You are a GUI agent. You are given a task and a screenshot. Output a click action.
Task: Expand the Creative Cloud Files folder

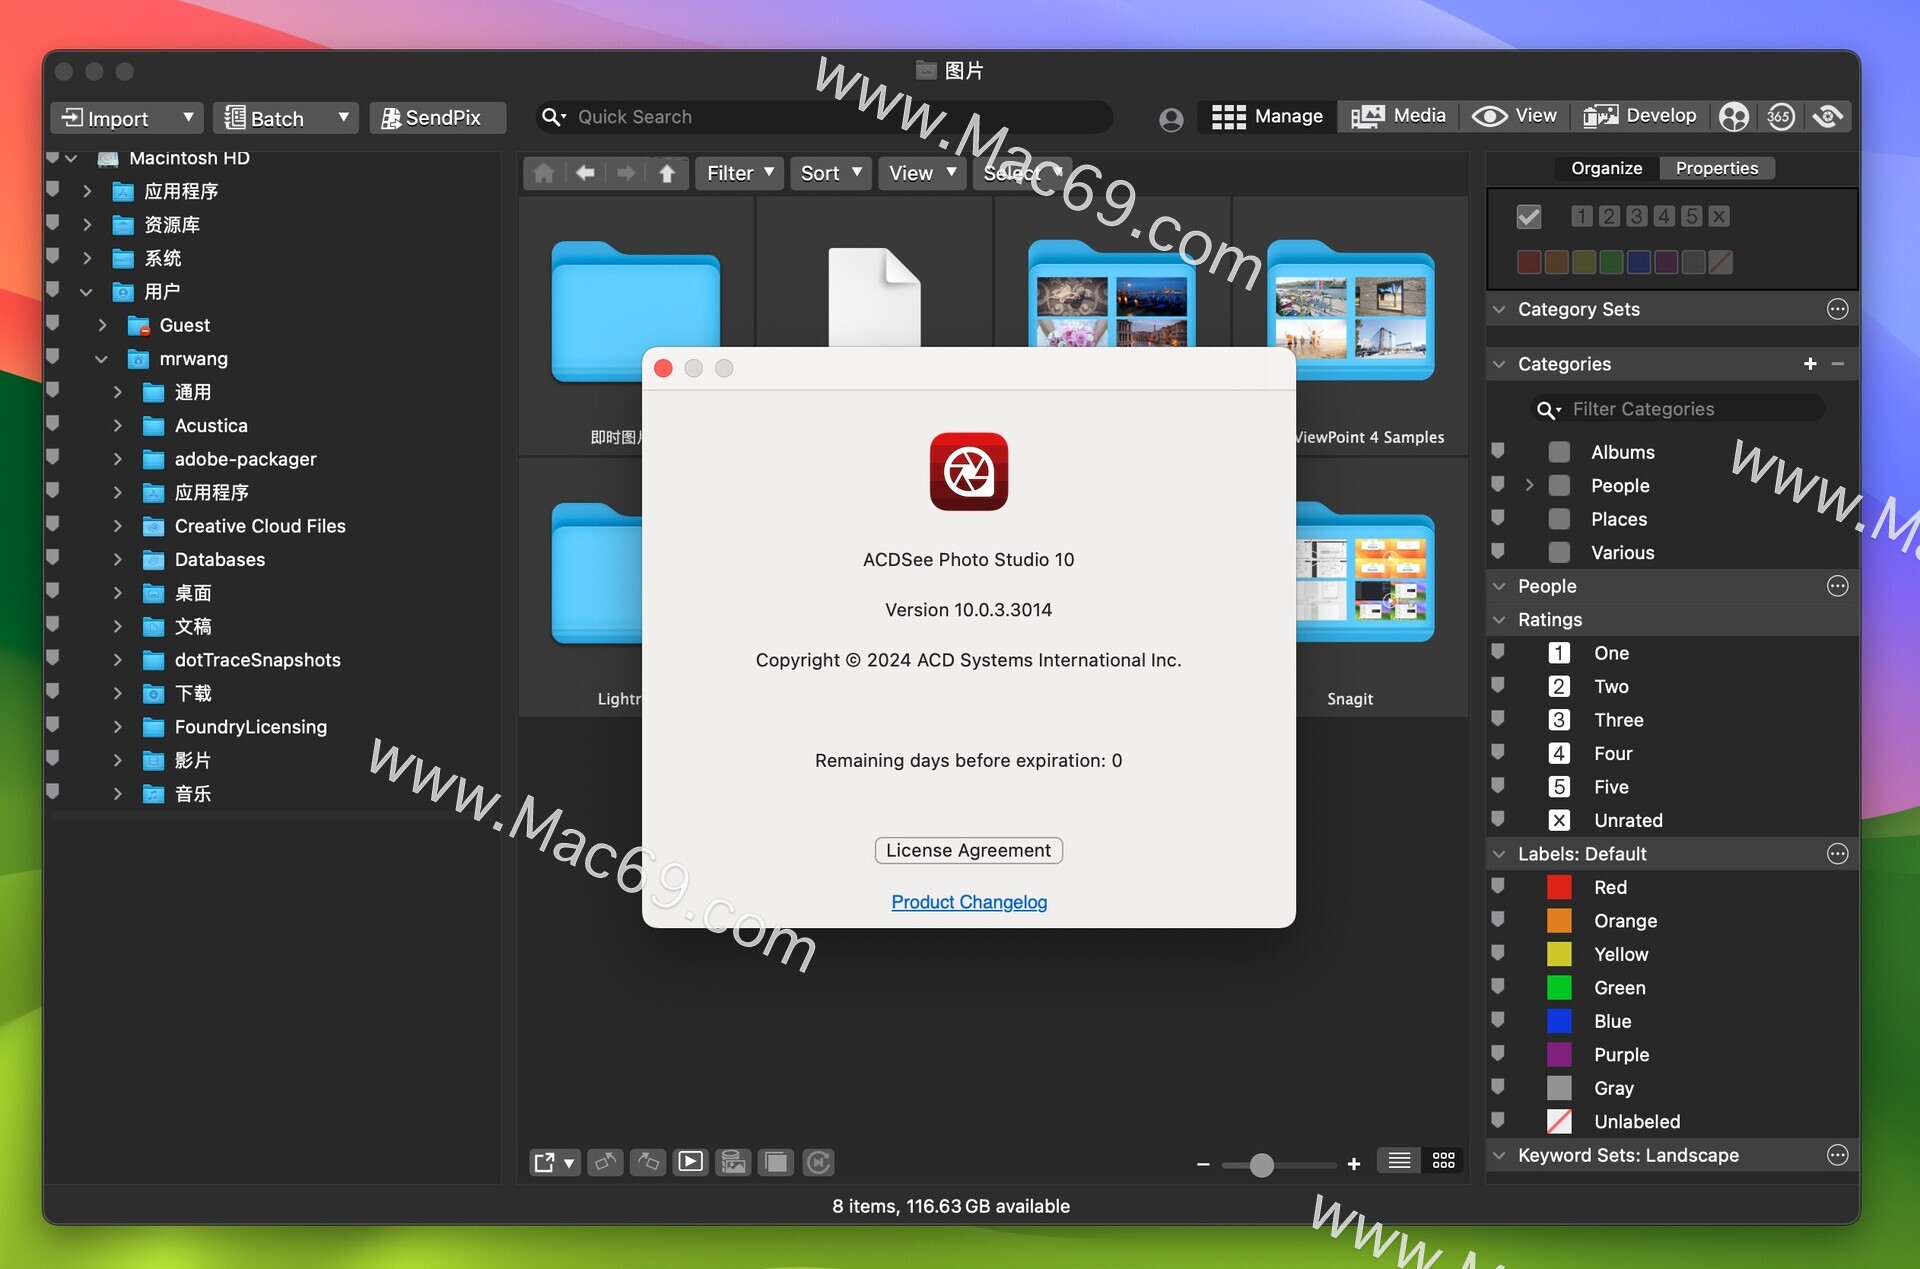(117, 526)
